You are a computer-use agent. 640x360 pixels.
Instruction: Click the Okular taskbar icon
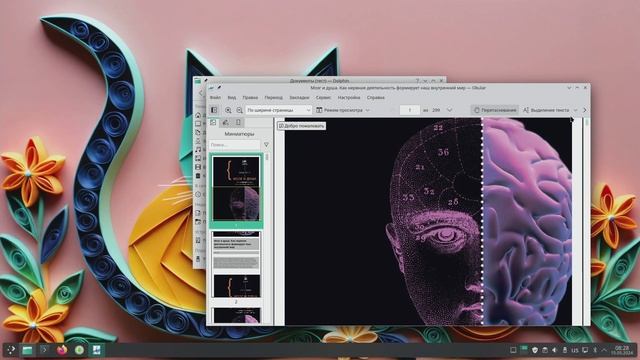(96, 350)
